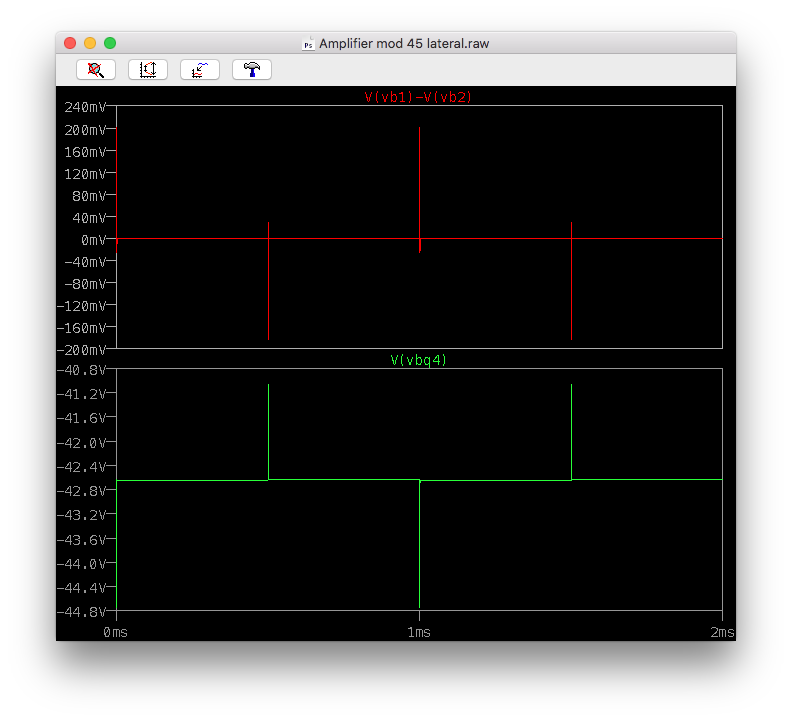This screenshot has height=721, width=792.
Task: Click the 0ms time axis label
Action: [x=116, y=633]
